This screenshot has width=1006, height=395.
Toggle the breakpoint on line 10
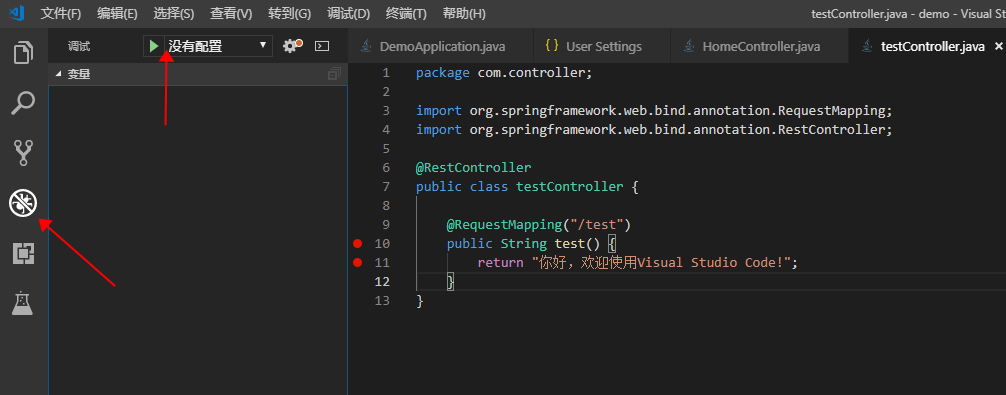click(x=358, y=244)
